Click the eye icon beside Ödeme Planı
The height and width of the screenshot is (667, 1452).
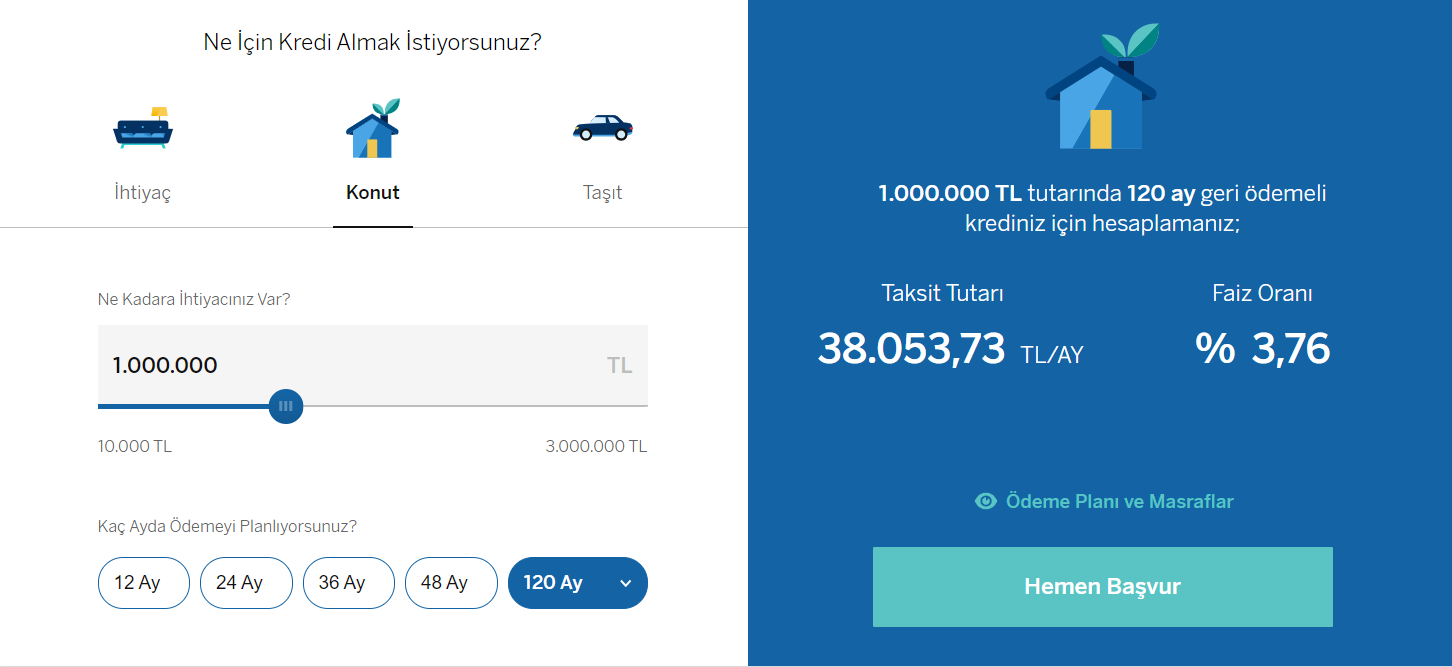pyautogui.click(x=986, y=501)
